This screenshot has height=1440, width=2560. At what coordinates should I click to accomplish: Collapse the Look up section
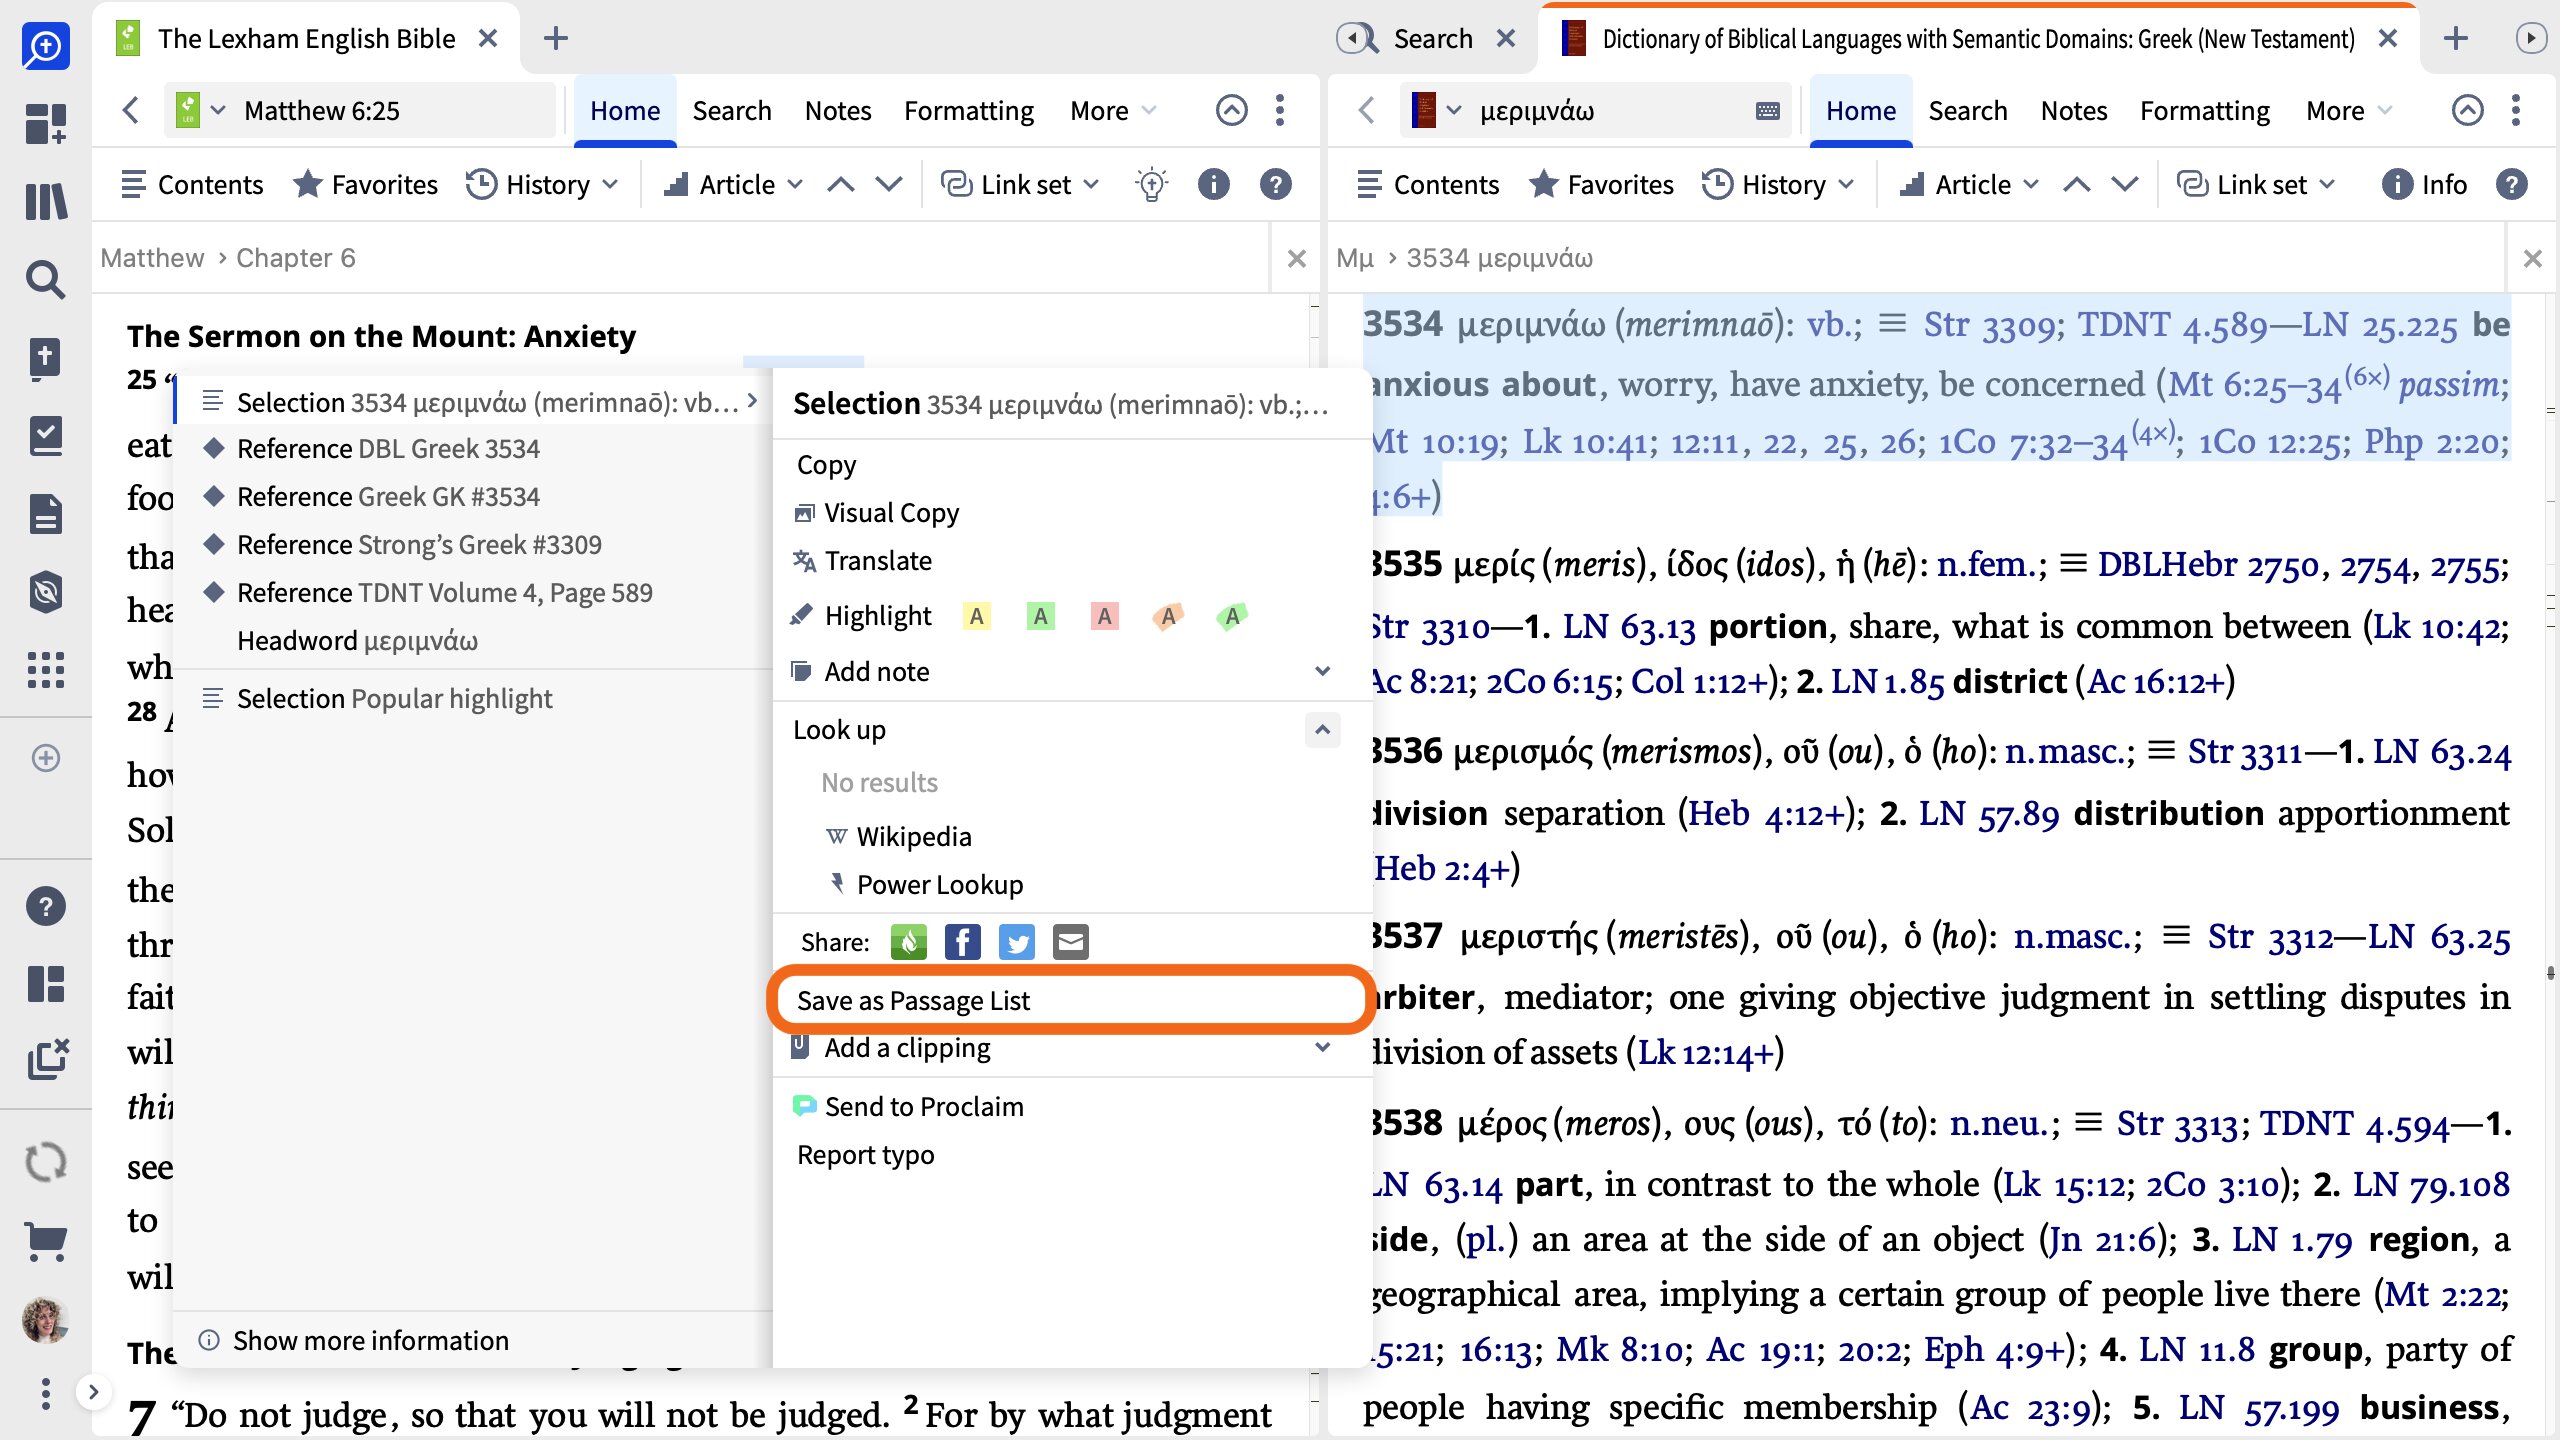tap(1322, 729)
